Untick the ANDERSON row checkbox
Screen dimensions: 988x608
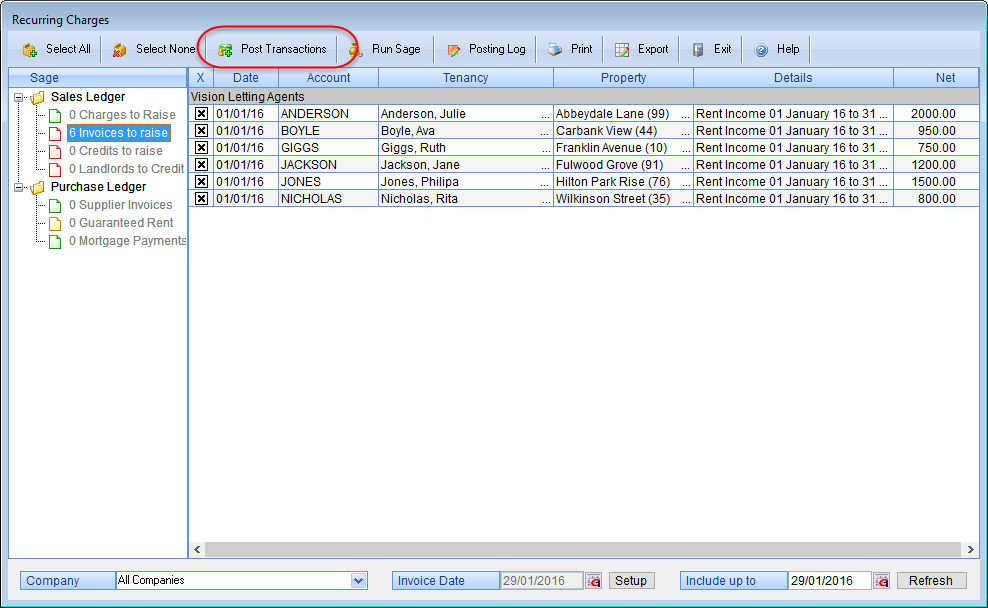[x=201, y=113]
